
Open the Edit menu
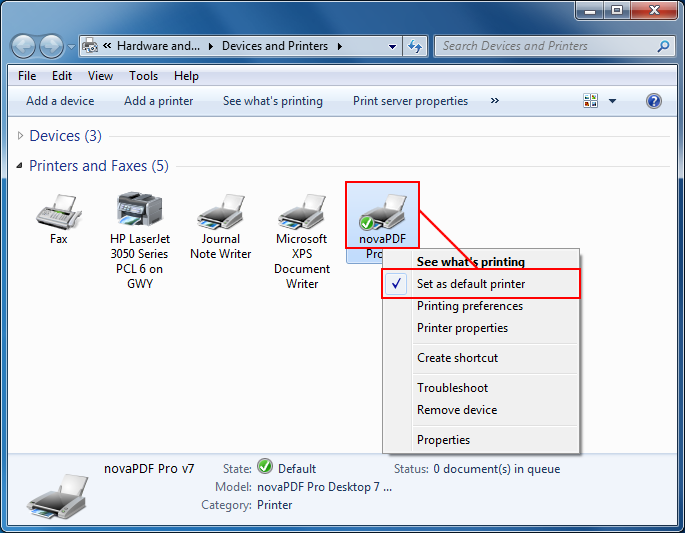click(x=62, y=76)
